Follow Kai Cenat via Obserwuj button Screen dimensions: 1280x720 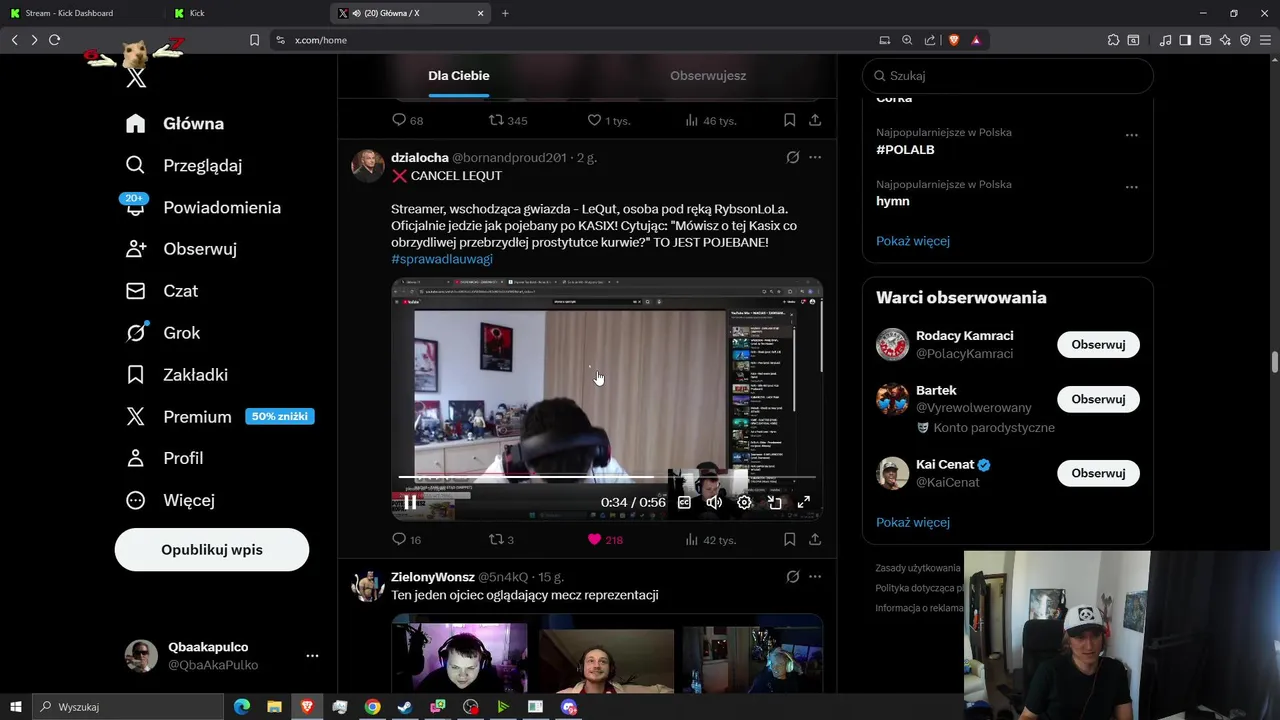(1098, 473)
